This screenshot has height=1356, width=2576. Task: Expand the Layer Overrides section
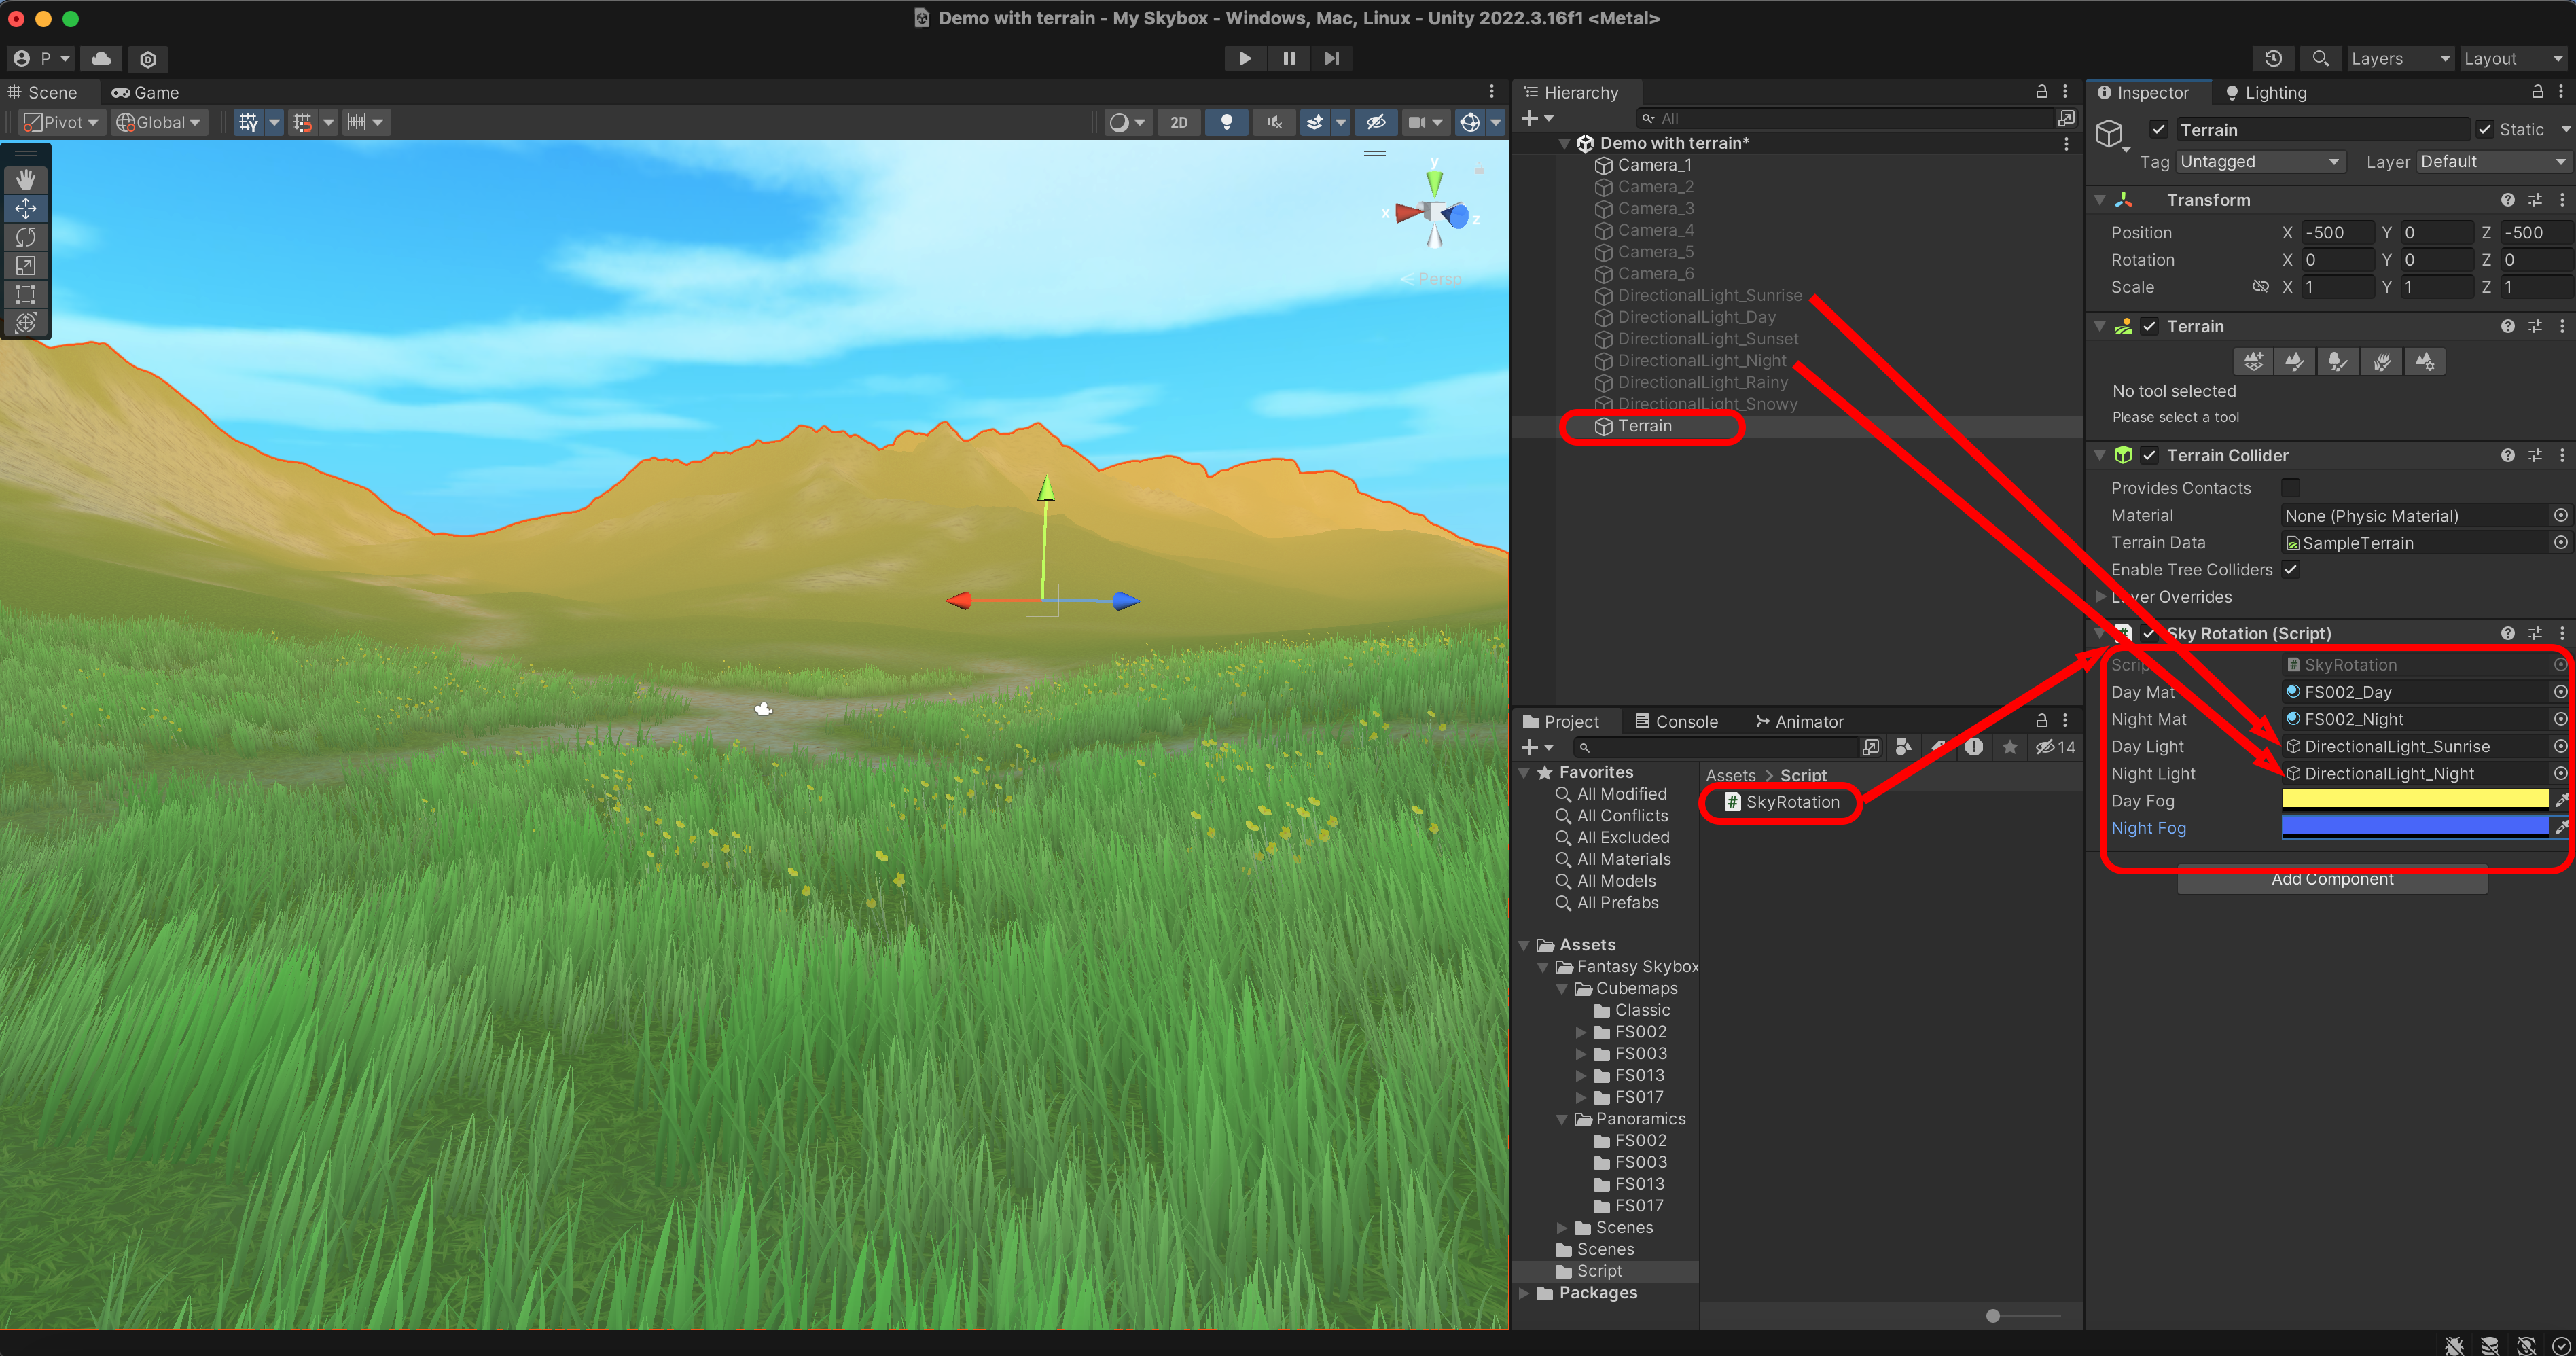click(2101, 597)
